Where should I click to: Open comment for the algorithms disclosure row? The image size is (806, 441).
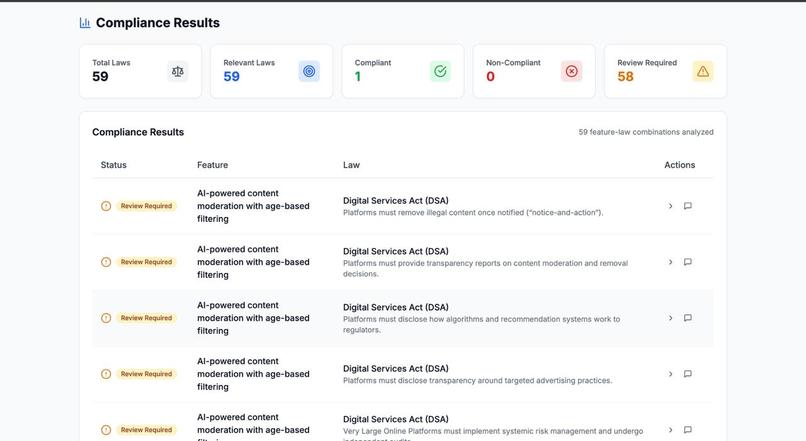click(x=688, y=318)
